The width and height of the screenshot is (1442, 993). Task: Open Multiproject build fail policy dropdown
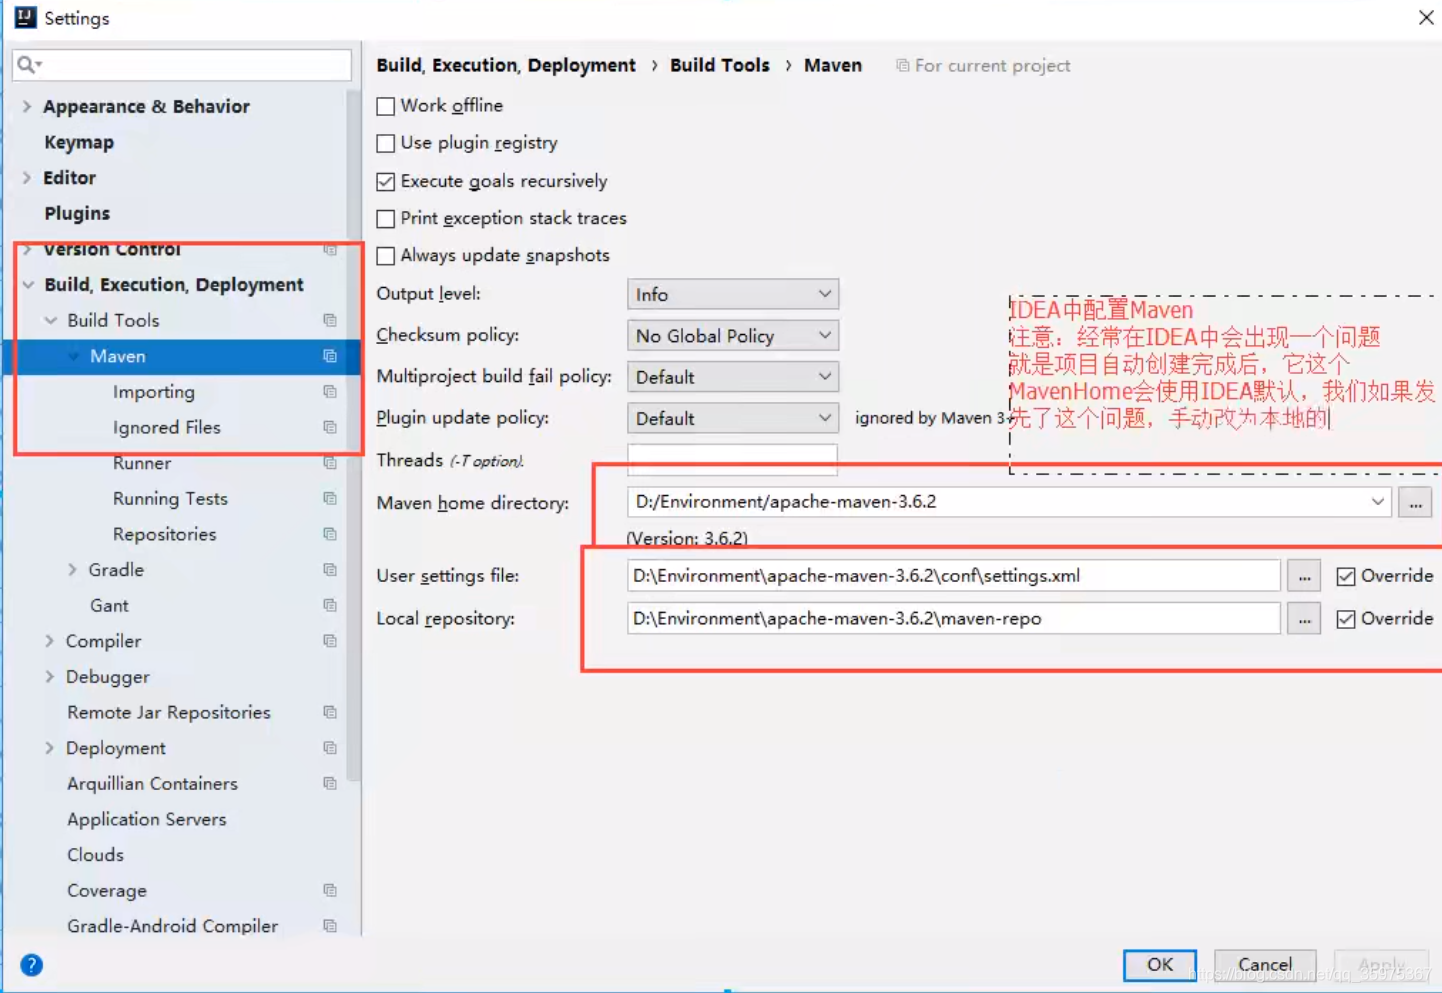tap(733, 377)
